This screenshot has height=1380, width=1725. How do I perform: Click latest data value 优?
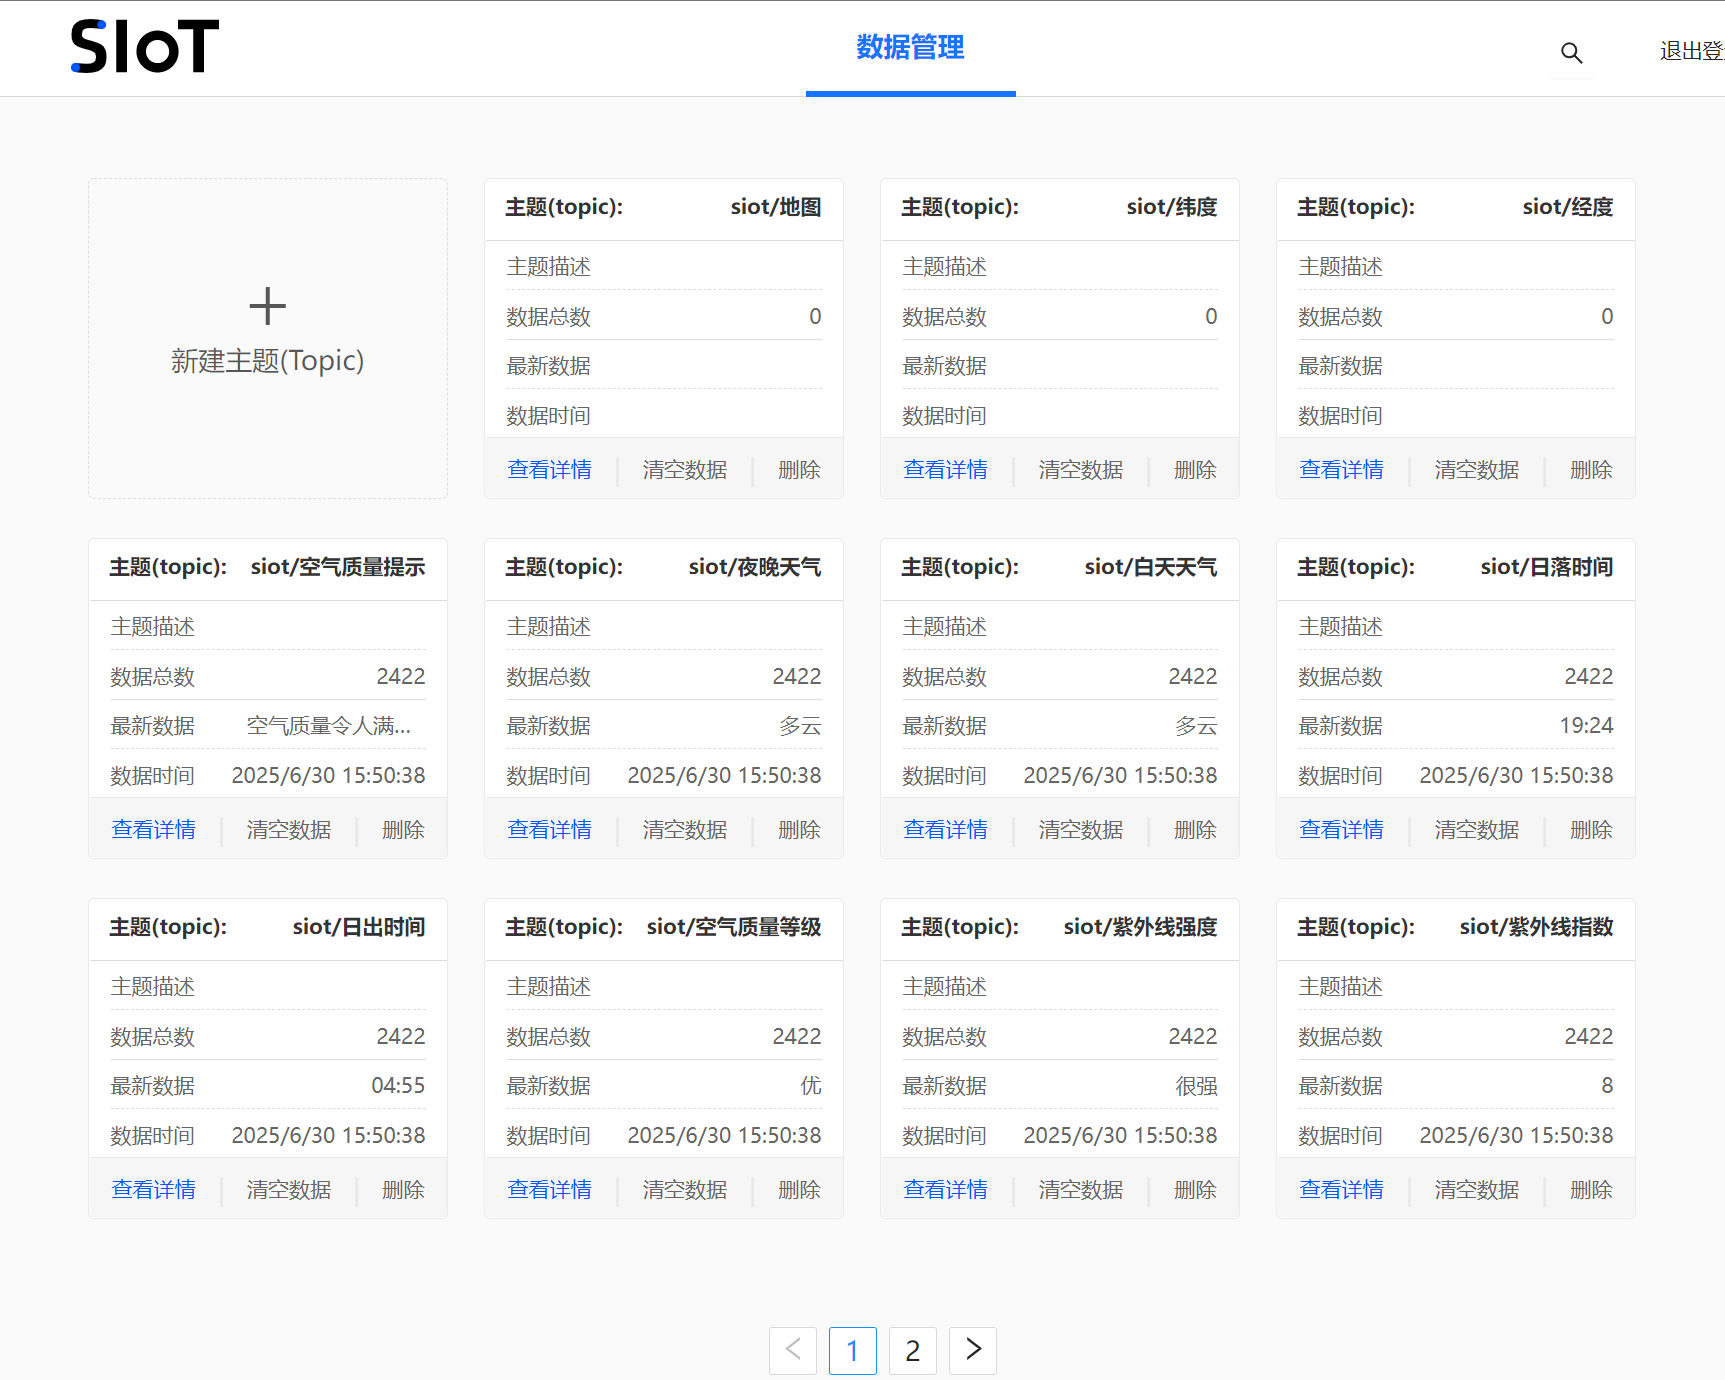click(811, 1085)
